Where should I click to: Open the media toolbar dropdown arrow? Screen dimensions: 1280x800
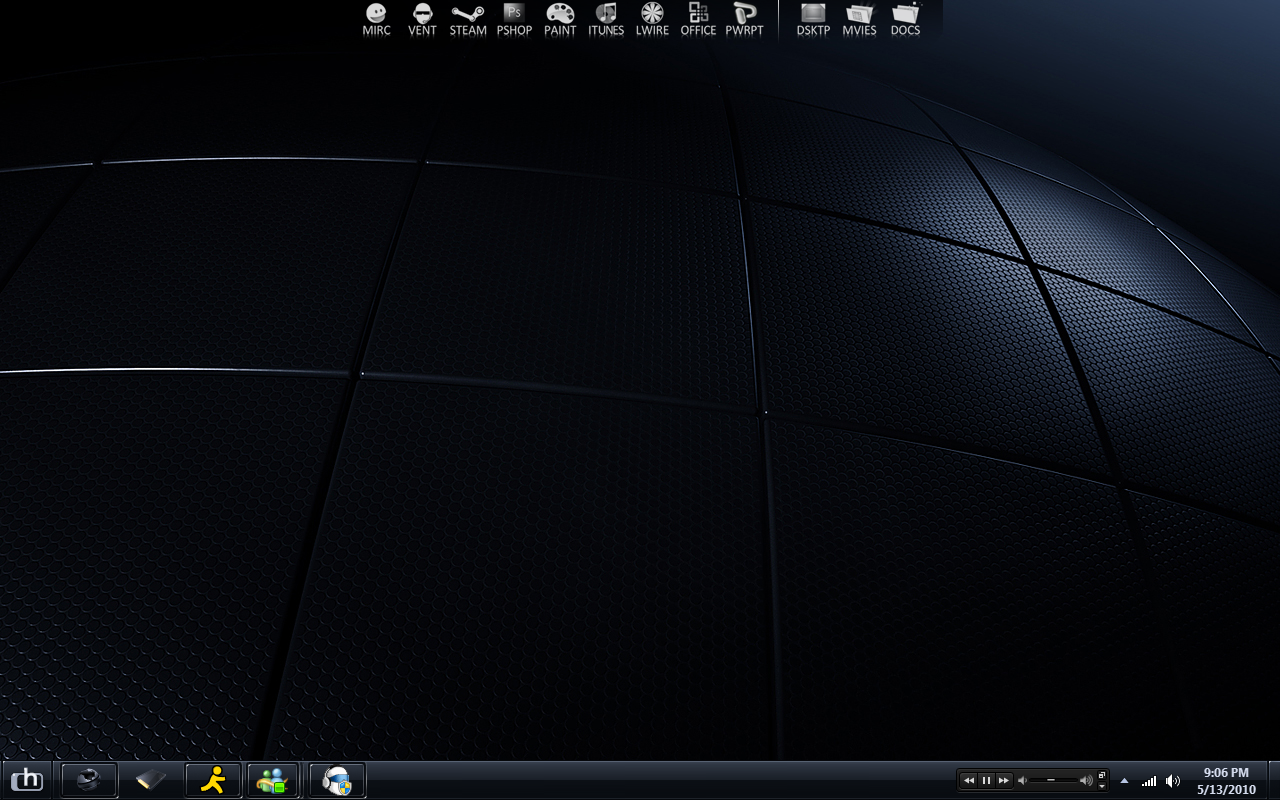pyautogui.click(x=1102, y=786)
